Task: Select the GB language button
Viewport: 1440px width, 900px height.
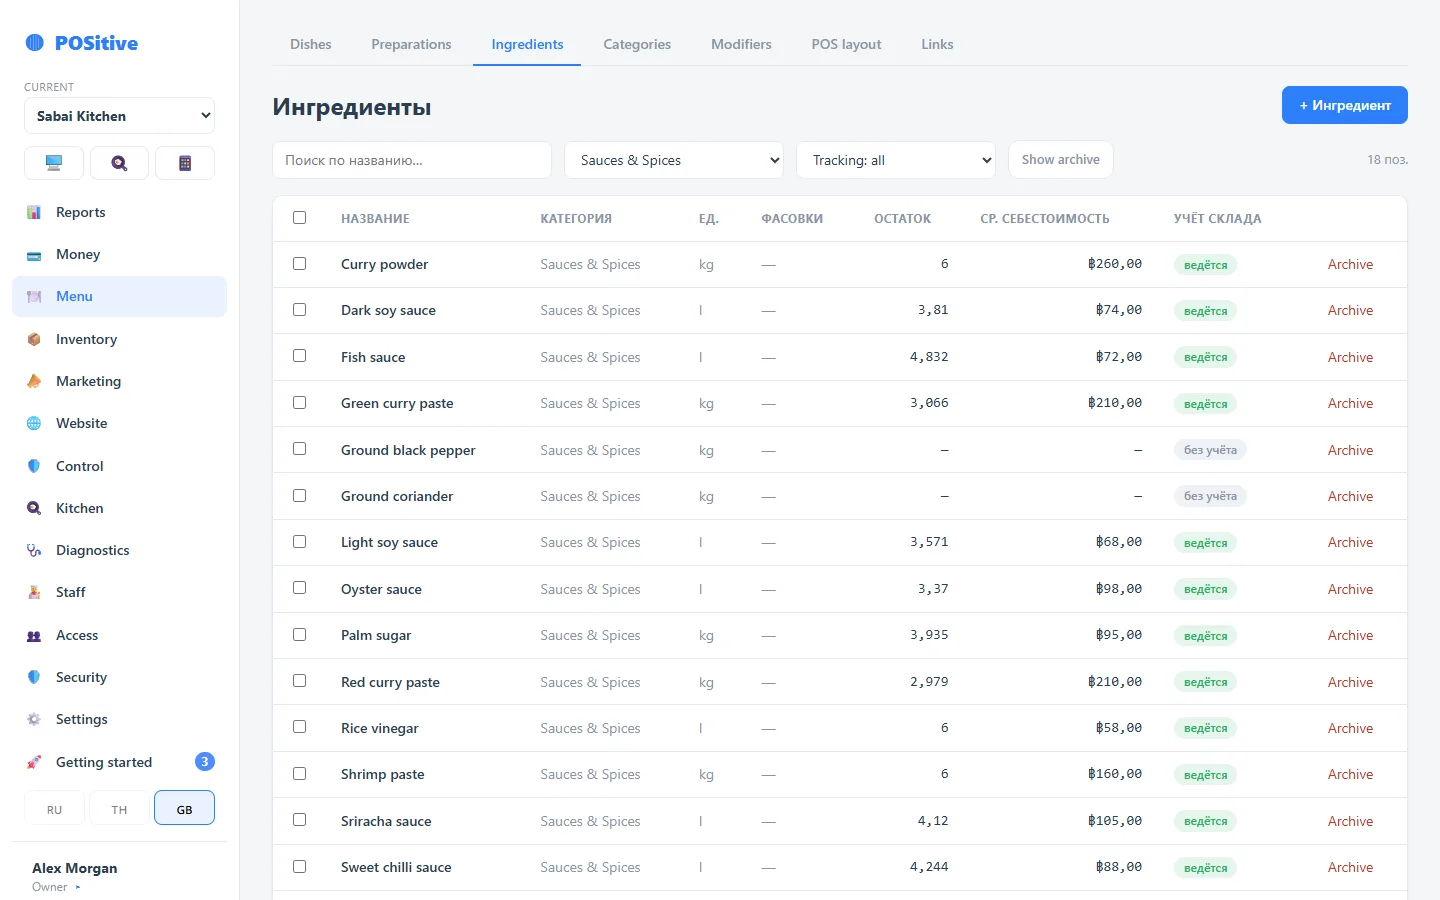Action: [x=184, y=809]
